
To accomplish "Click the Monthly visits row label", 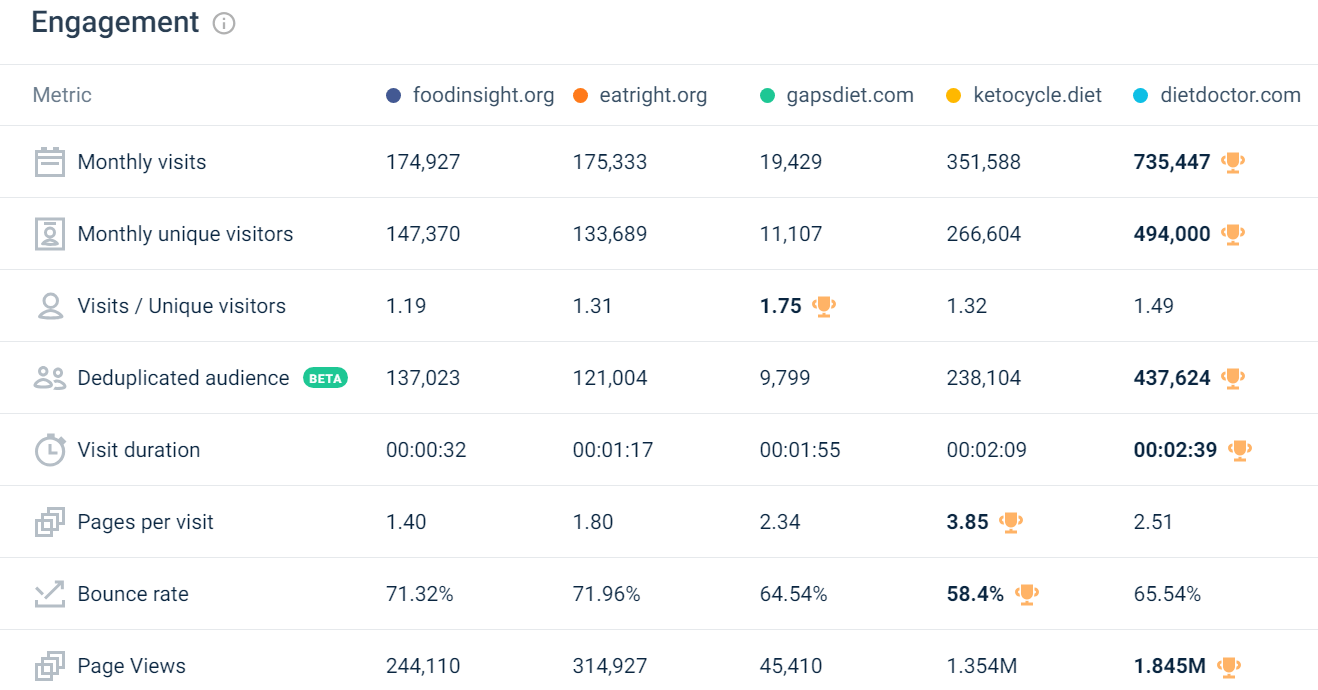I will 142,162.
